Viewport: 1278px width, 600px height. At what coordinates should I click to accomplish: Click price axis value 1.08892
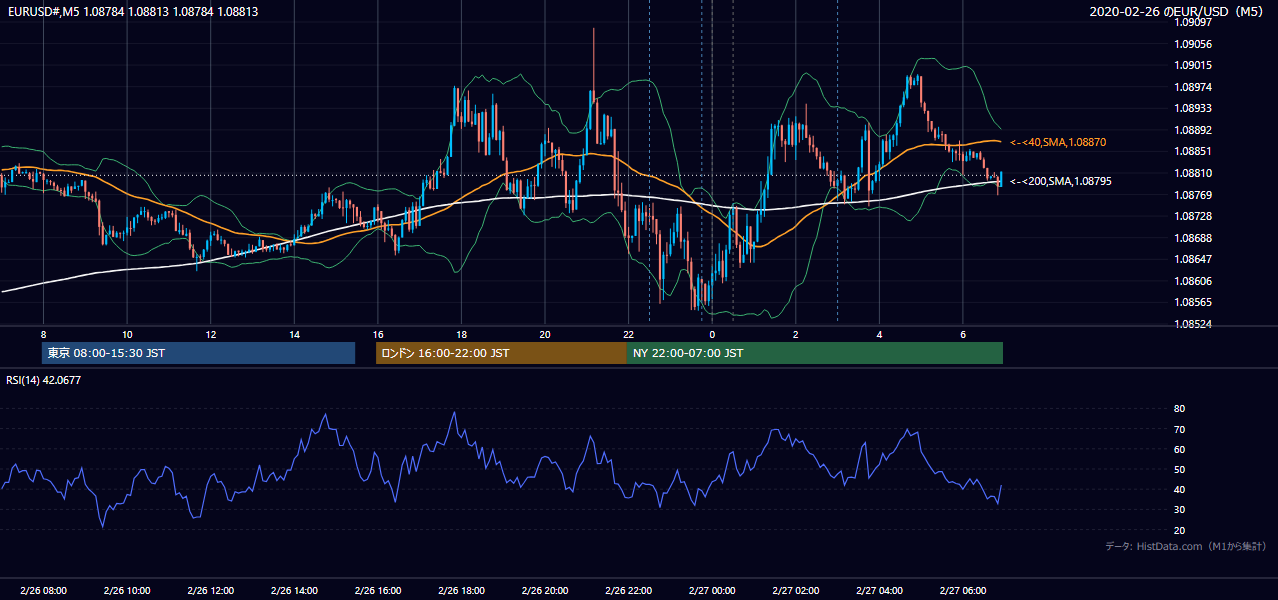coord(1194,130)
